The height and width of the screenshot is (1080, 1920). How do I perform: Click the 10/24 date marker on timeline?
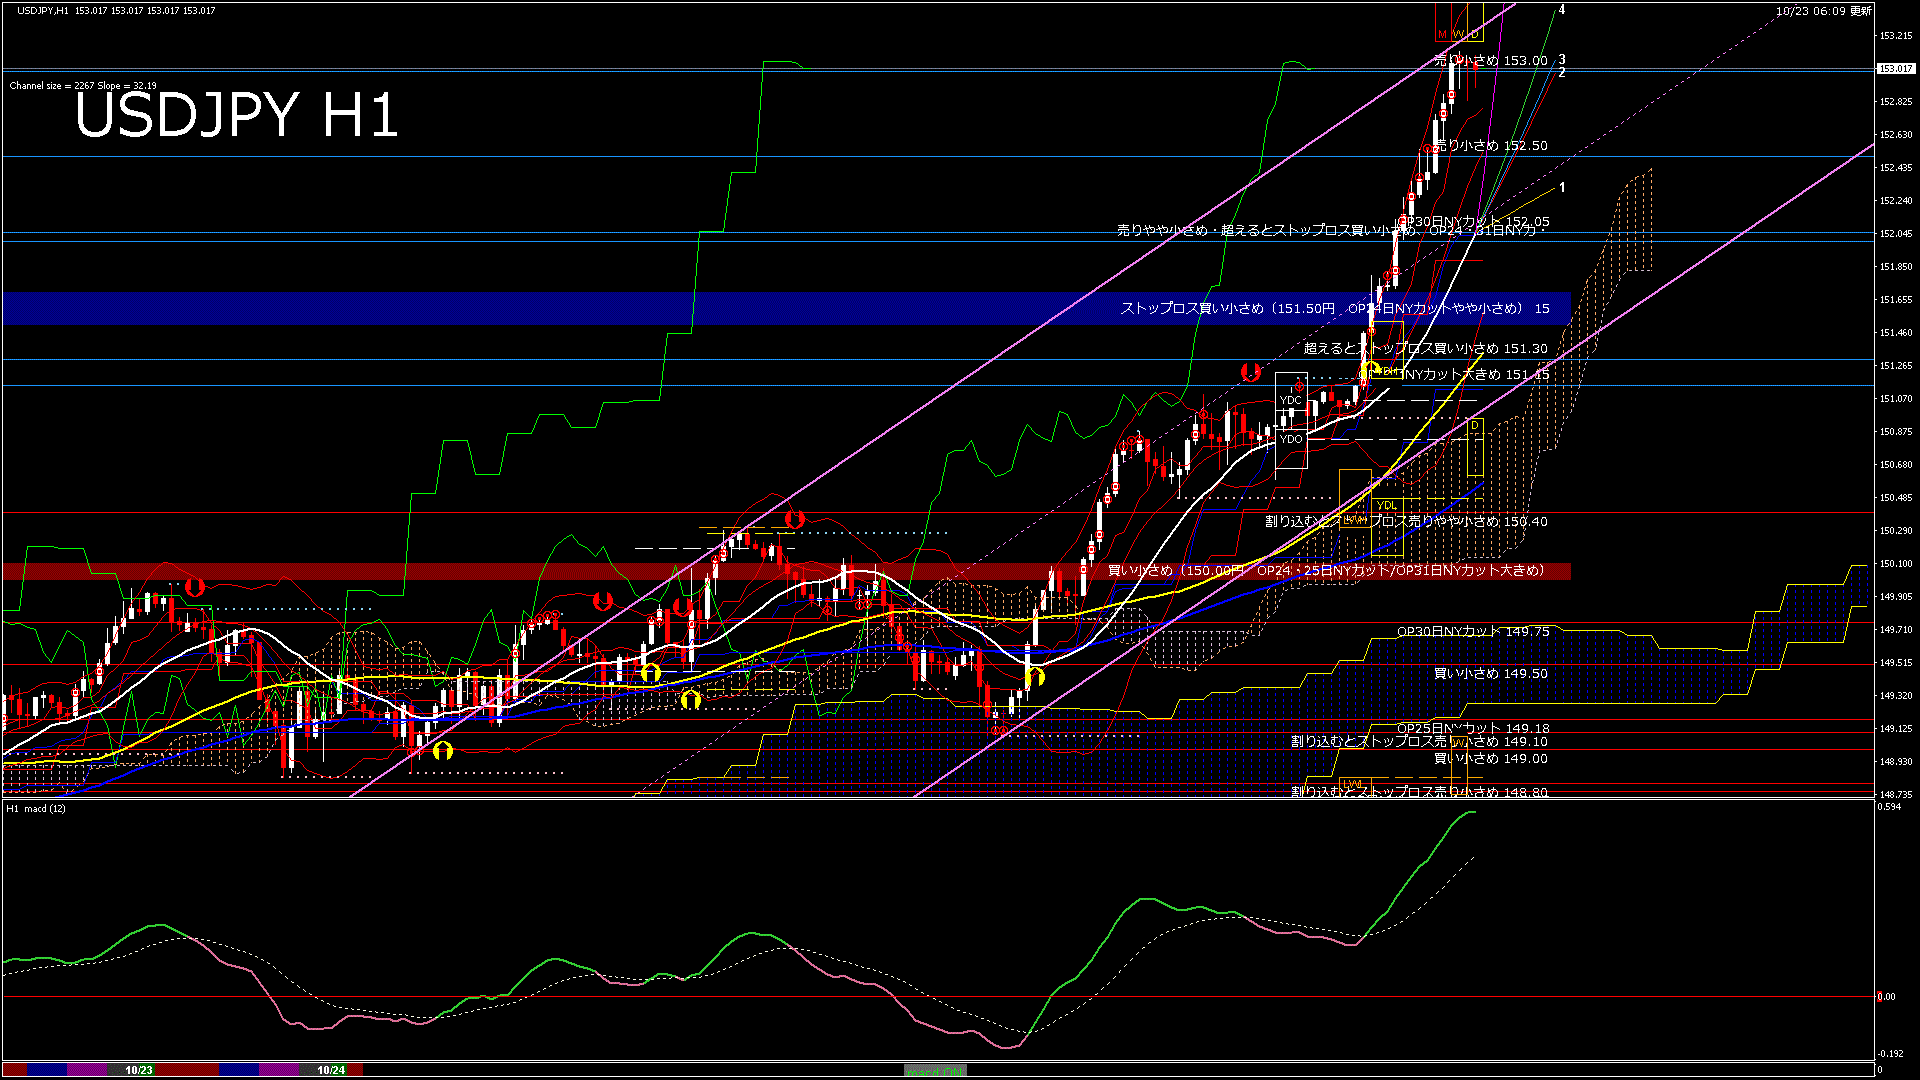[331, 1070]
